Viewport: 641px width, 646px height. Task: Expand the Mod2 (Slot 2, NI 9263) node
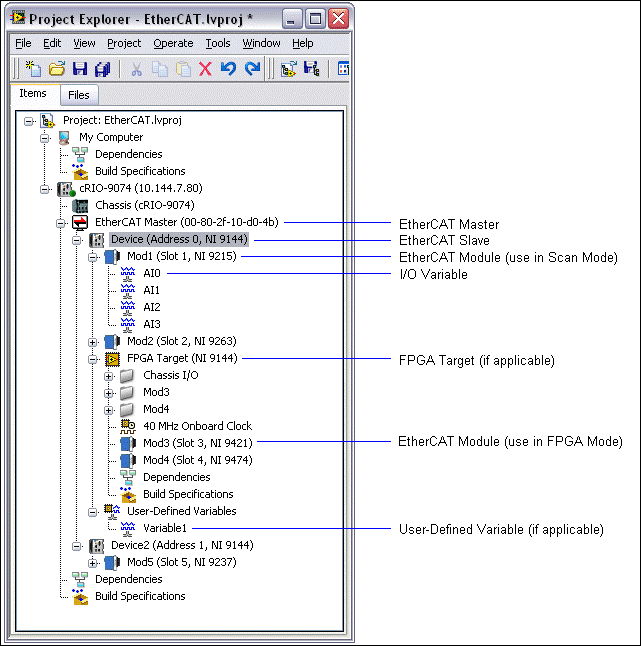click(93, 342)
